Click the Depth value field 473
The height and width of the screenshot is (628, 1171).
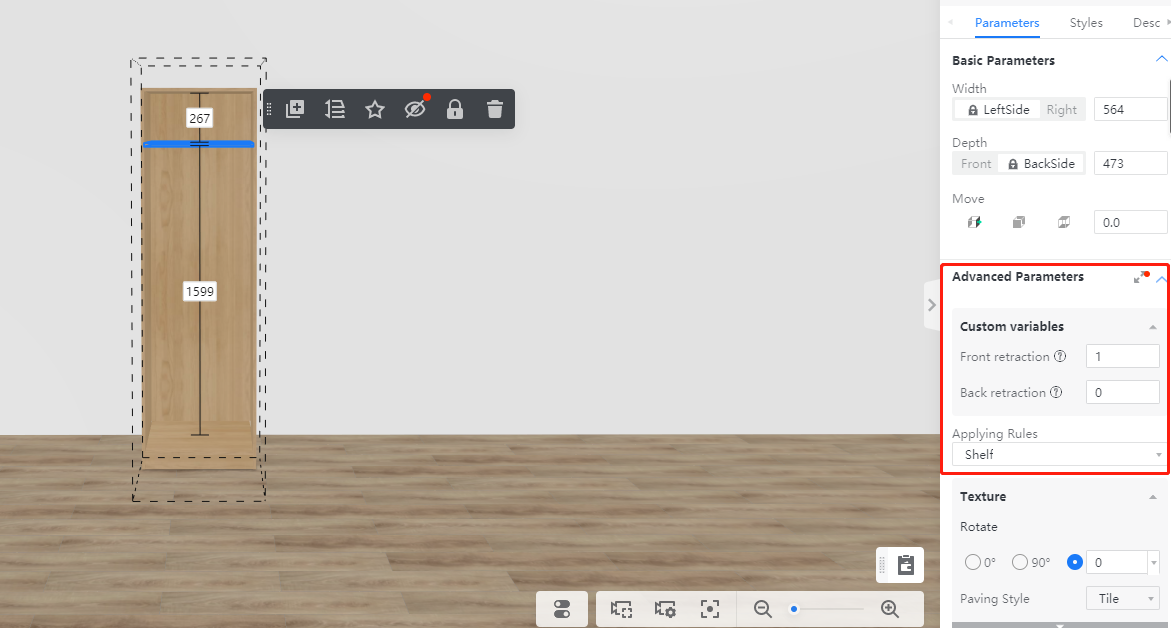pyautogui.click(x=1130, y=164)
